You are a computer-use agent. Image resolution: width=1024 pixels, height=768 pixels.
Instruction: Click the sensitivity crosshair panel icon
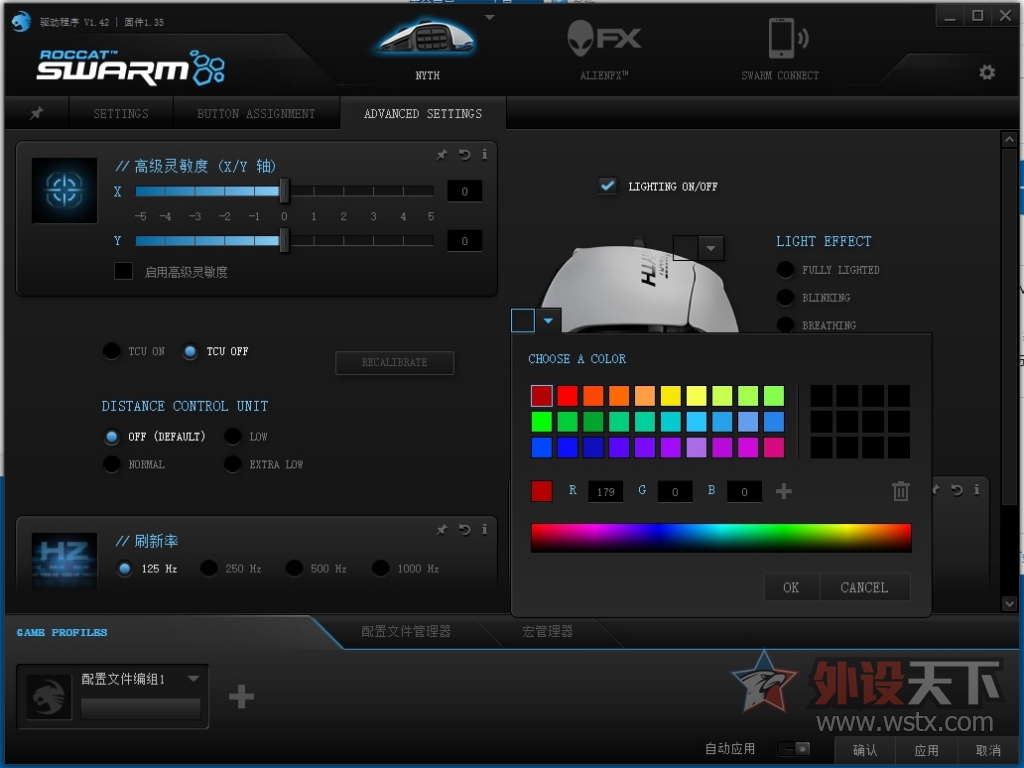(64, 190)
